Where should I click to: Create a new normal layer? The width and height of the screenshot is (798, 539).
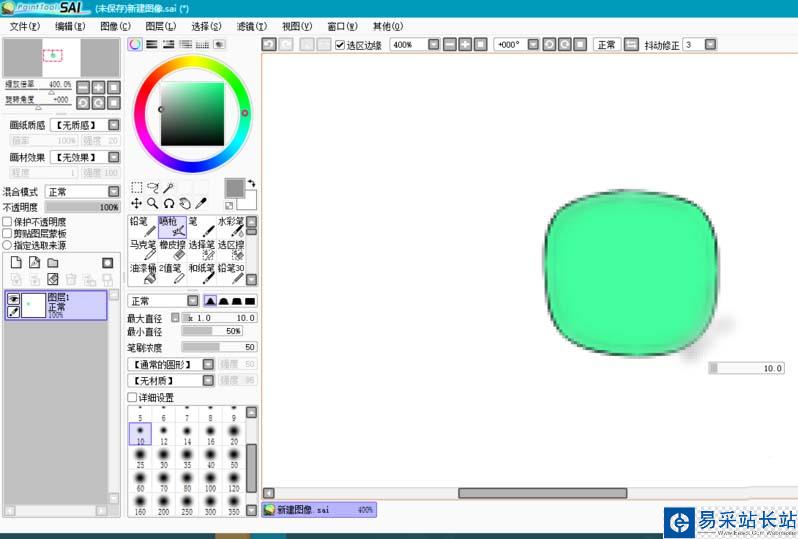pyautogui.click(x=16, y=263)
